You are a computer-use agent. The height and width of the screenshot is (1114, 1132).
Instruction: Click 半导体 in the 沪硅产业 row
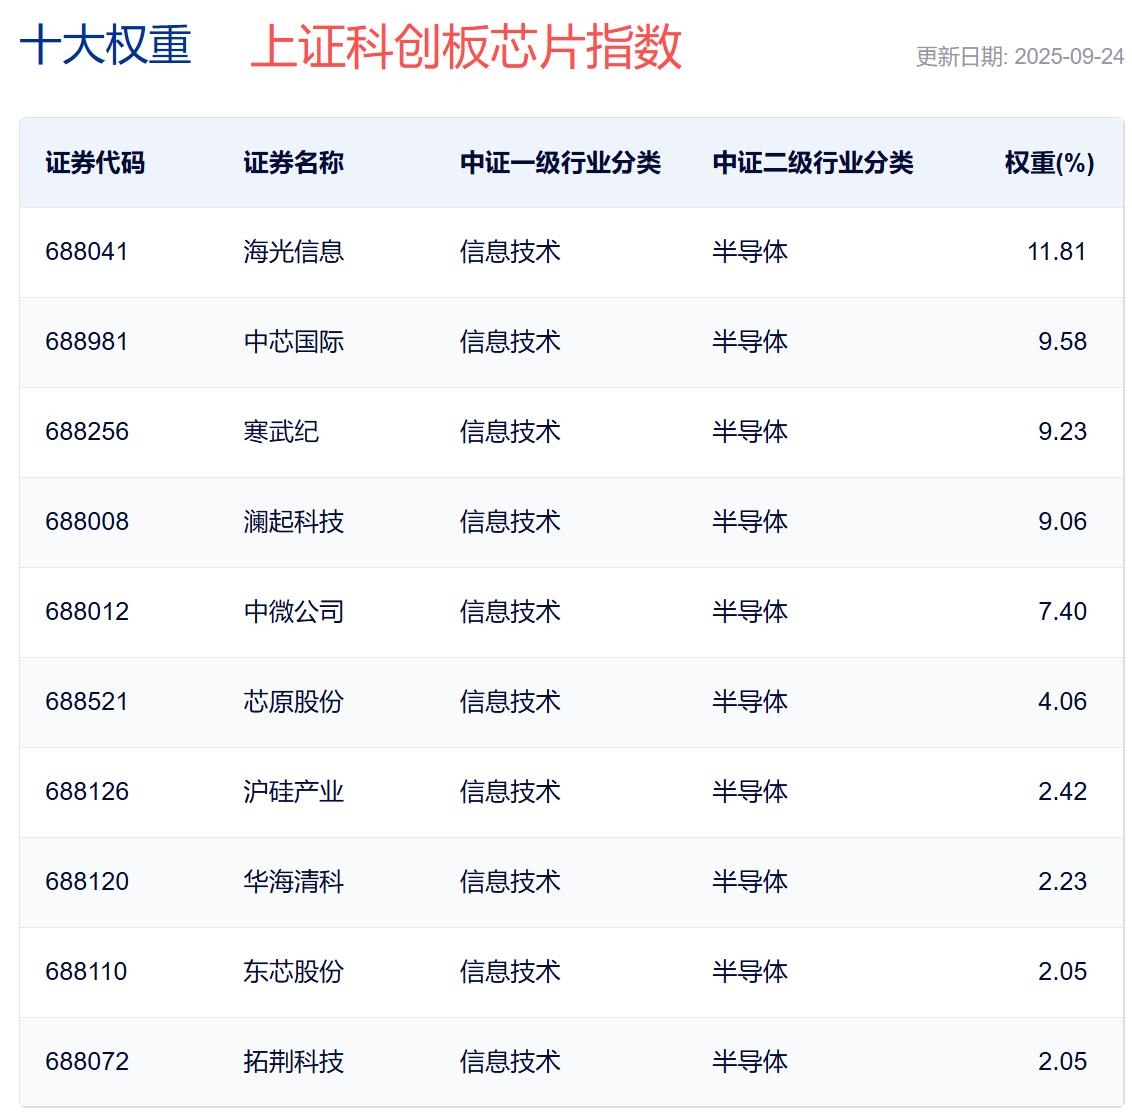tap(750, 792)
